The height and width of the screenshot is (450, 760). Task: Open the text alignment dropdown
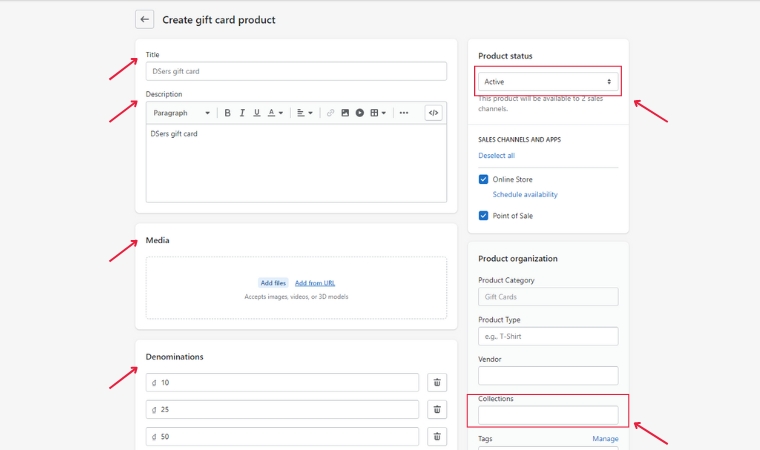[305, 113]
